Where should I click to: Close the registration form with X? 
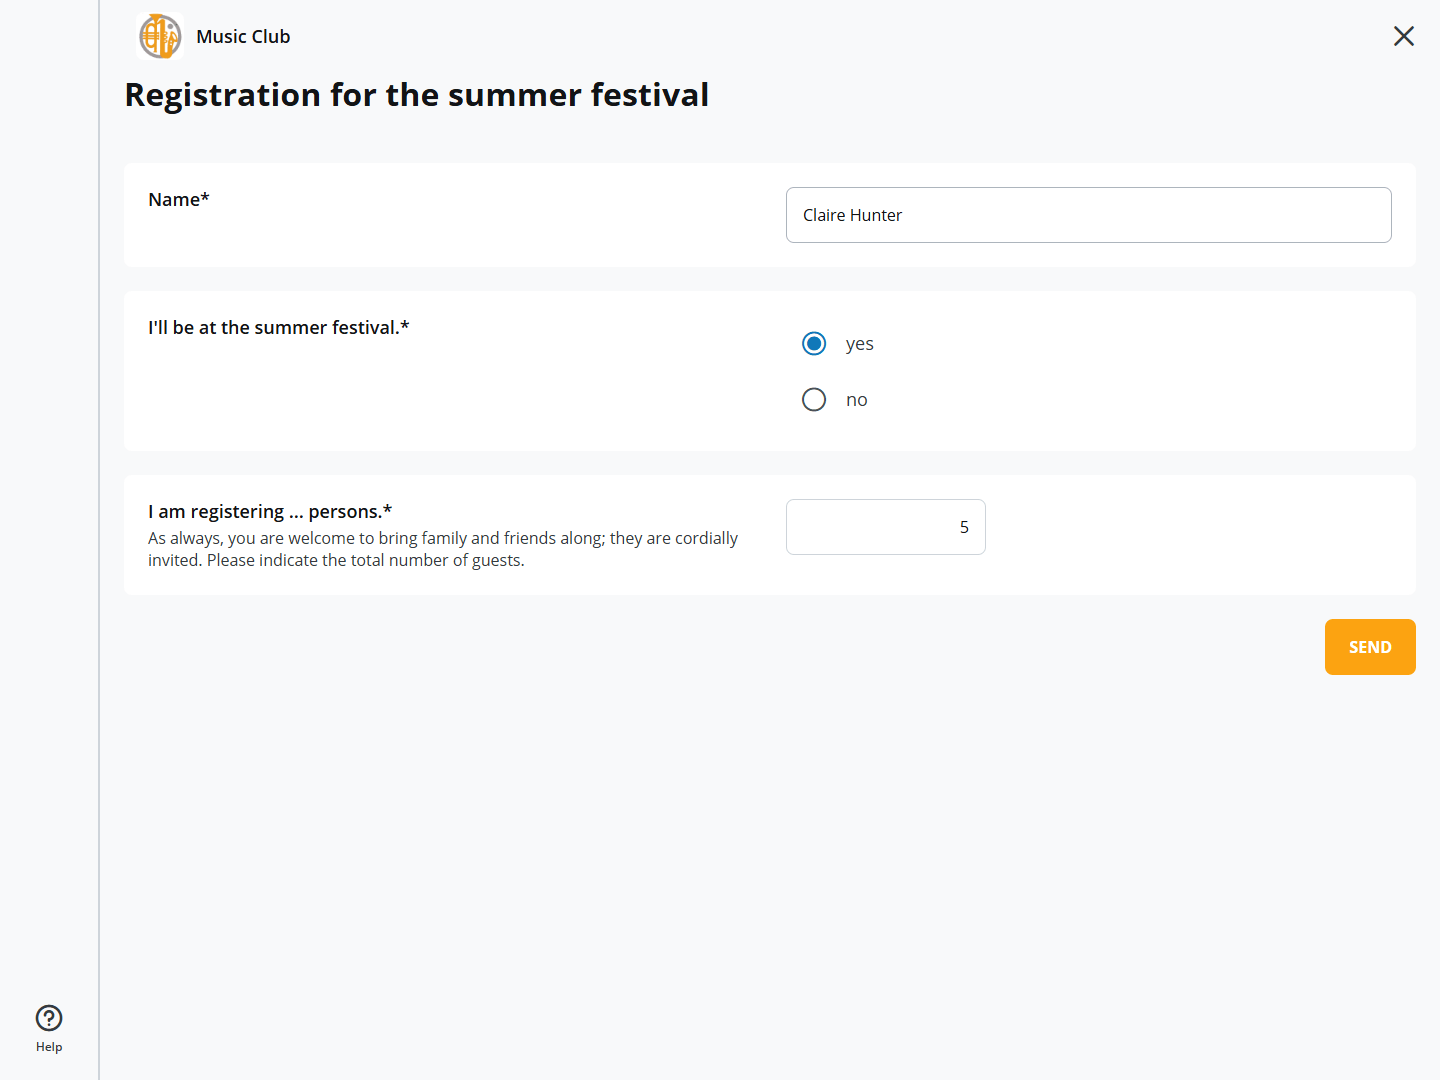point(1403,36)
